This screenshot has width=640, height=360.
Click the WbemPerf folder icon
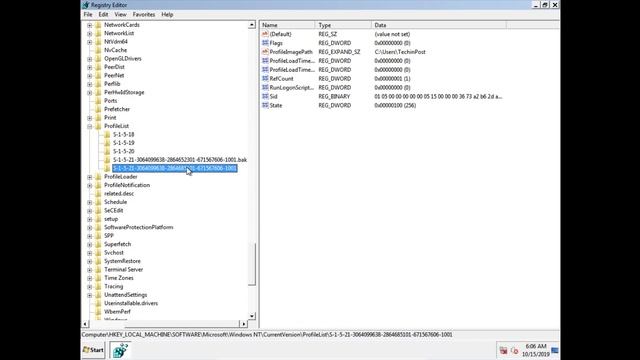point(98,312)
